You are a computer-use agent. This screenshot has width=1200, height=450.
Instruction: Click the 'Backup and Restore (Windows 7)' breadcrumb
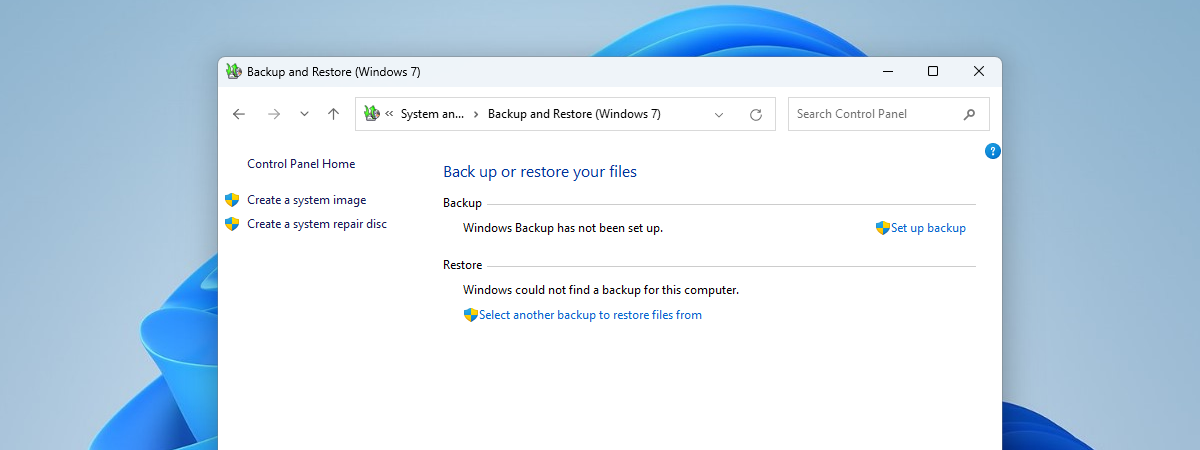pyautogui.click(x=574, y=114)
